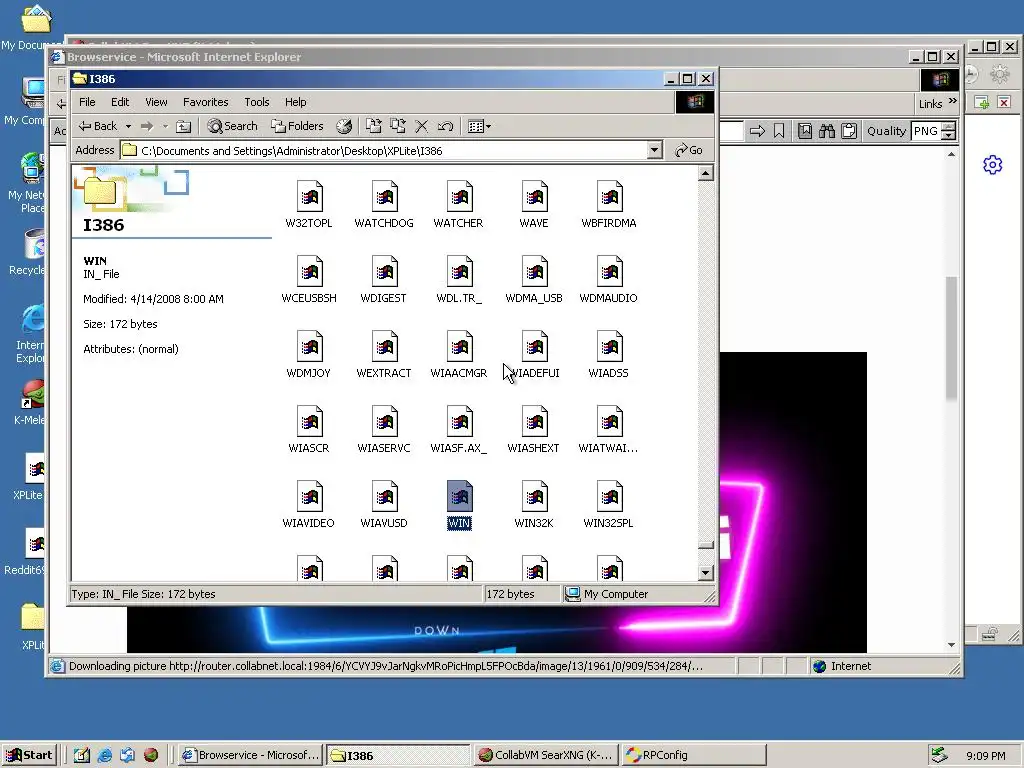The width and height of the screenshot is (1024, 768).
Task: Click the Undo toolbar icon
Action: pos(445,126)
